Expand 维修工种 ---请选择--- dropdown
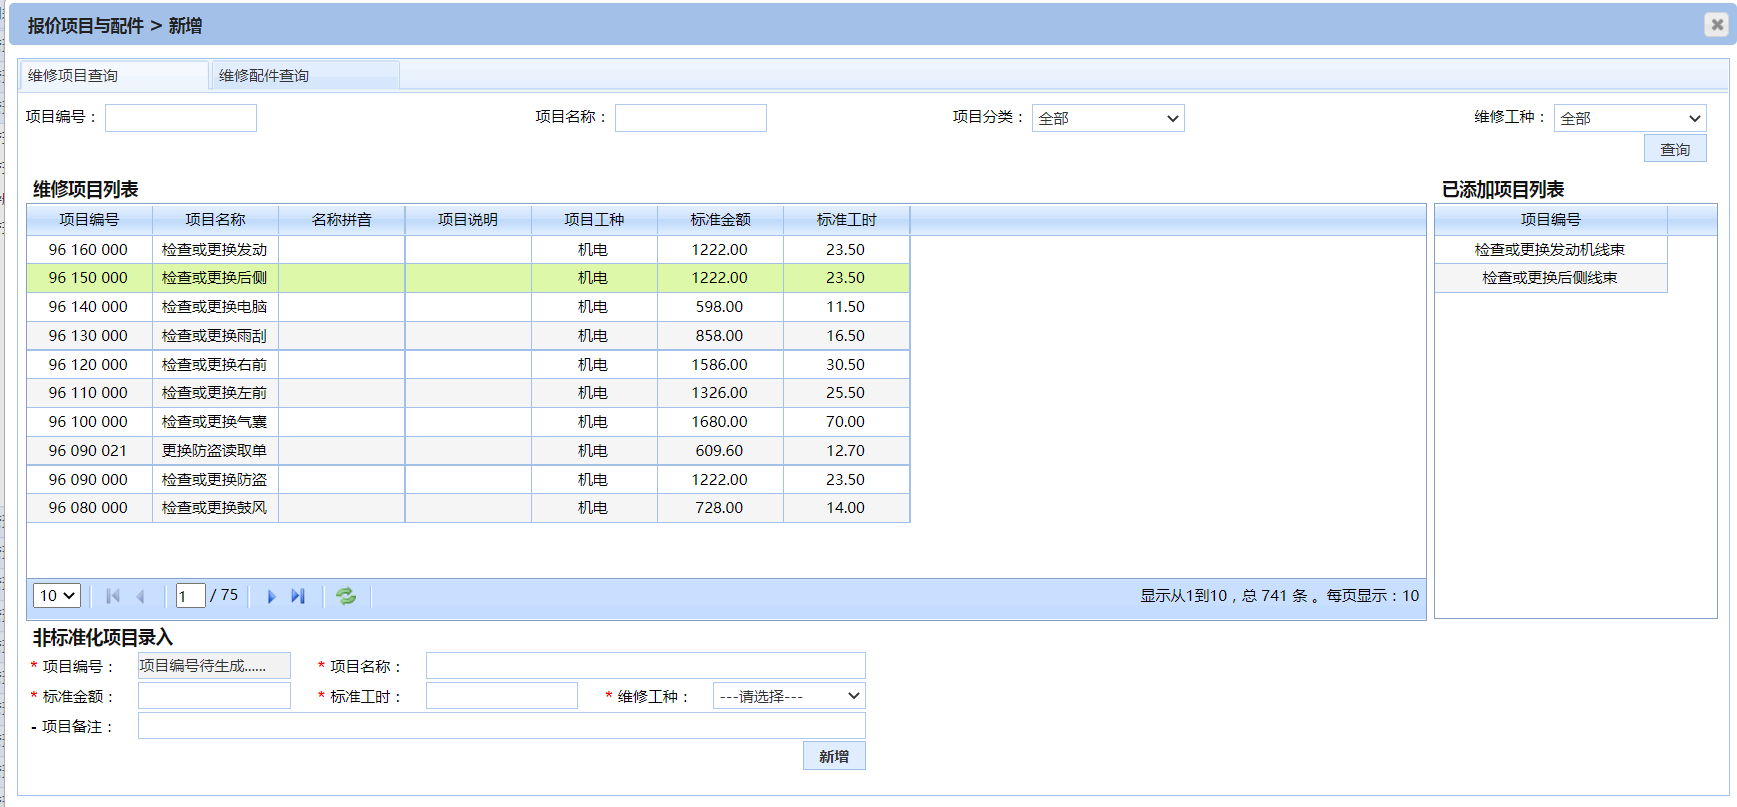The width and height of the screenshot is (1737, 807). click(x=789, y=696)
